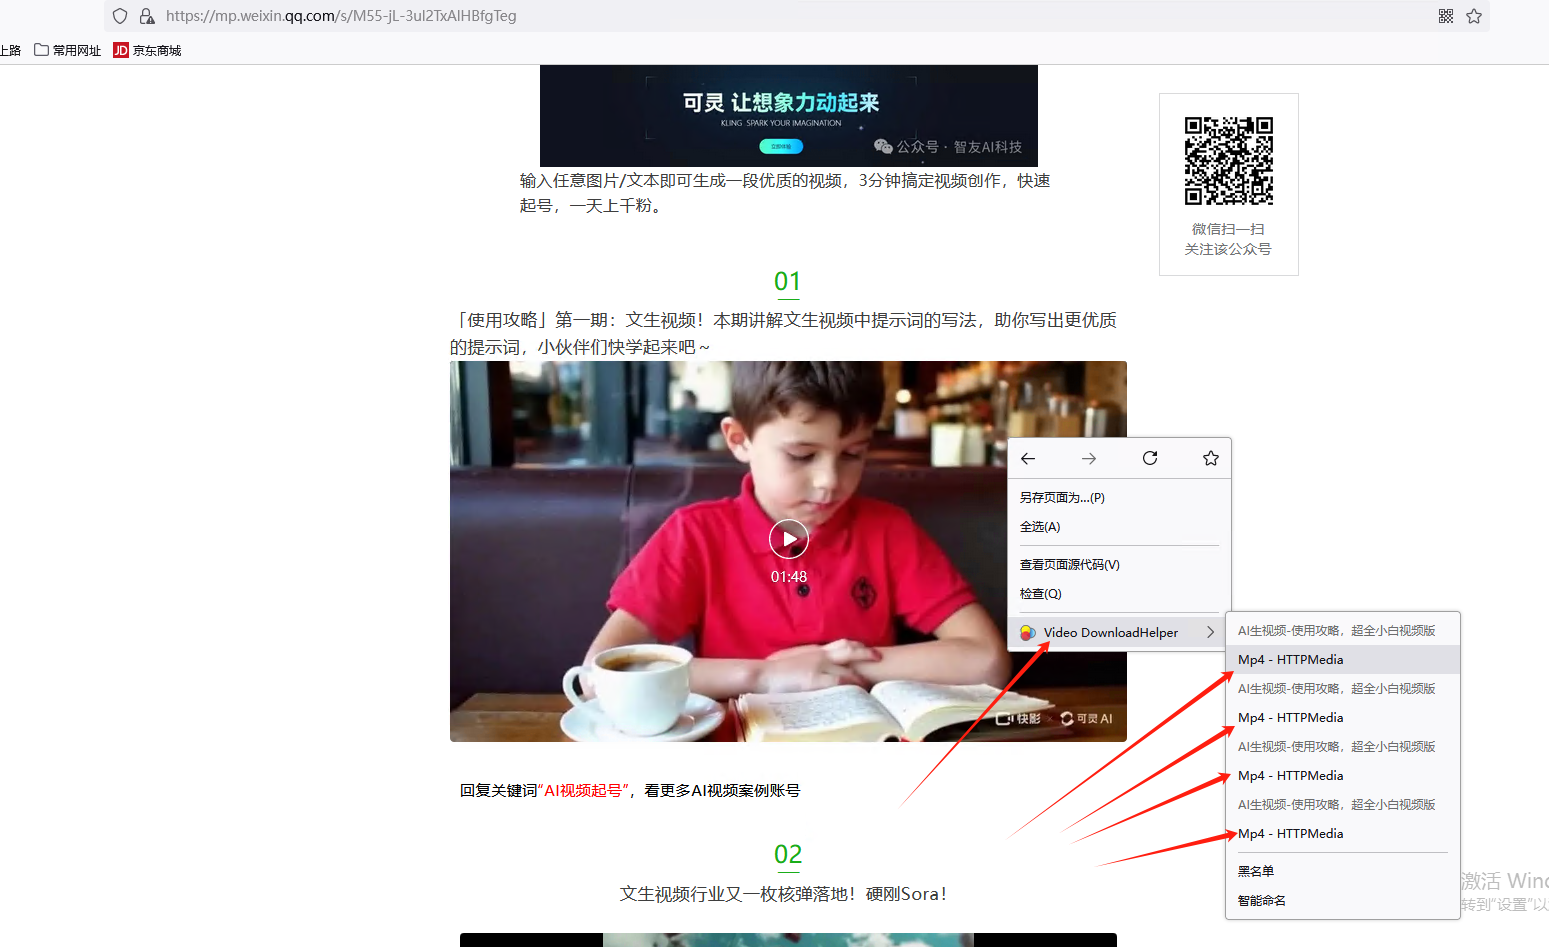Click the 可灵 让想象力动起来 banner image
Image resolution: width=1549 pixels, height=947 pixels.
789,116
